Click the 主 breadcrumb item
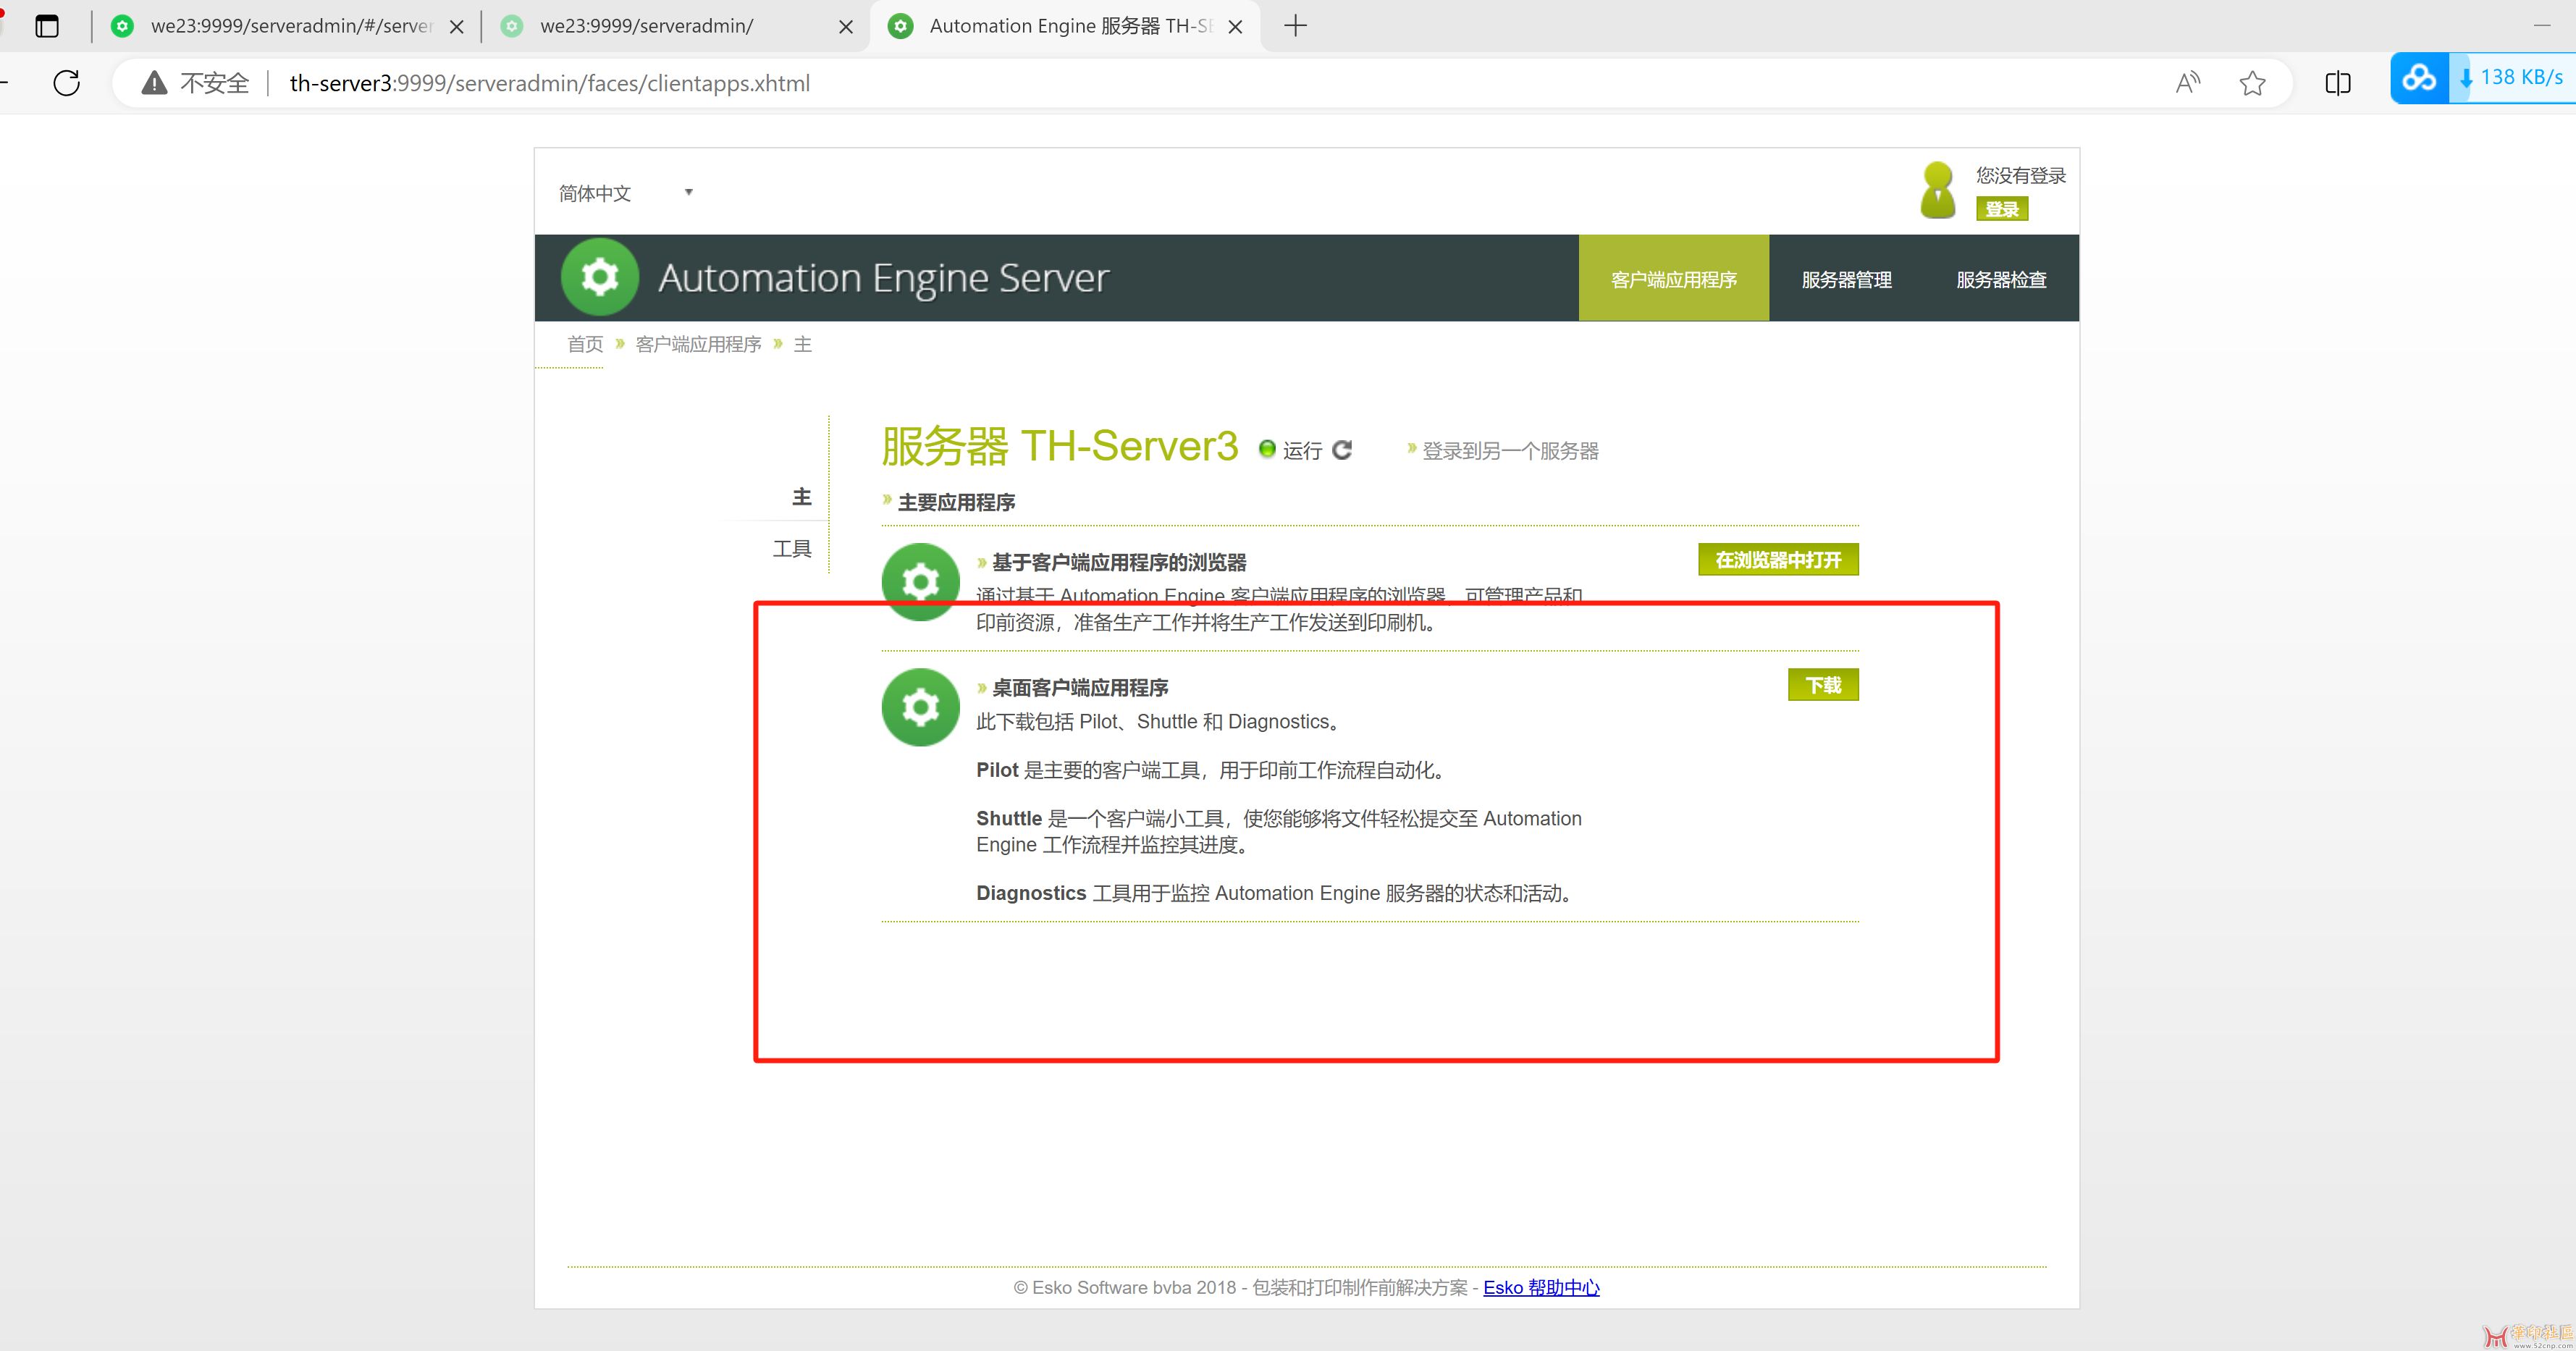Image resolution: width=2576 pixels, height=1351 pixels. [x=802, y=344]
